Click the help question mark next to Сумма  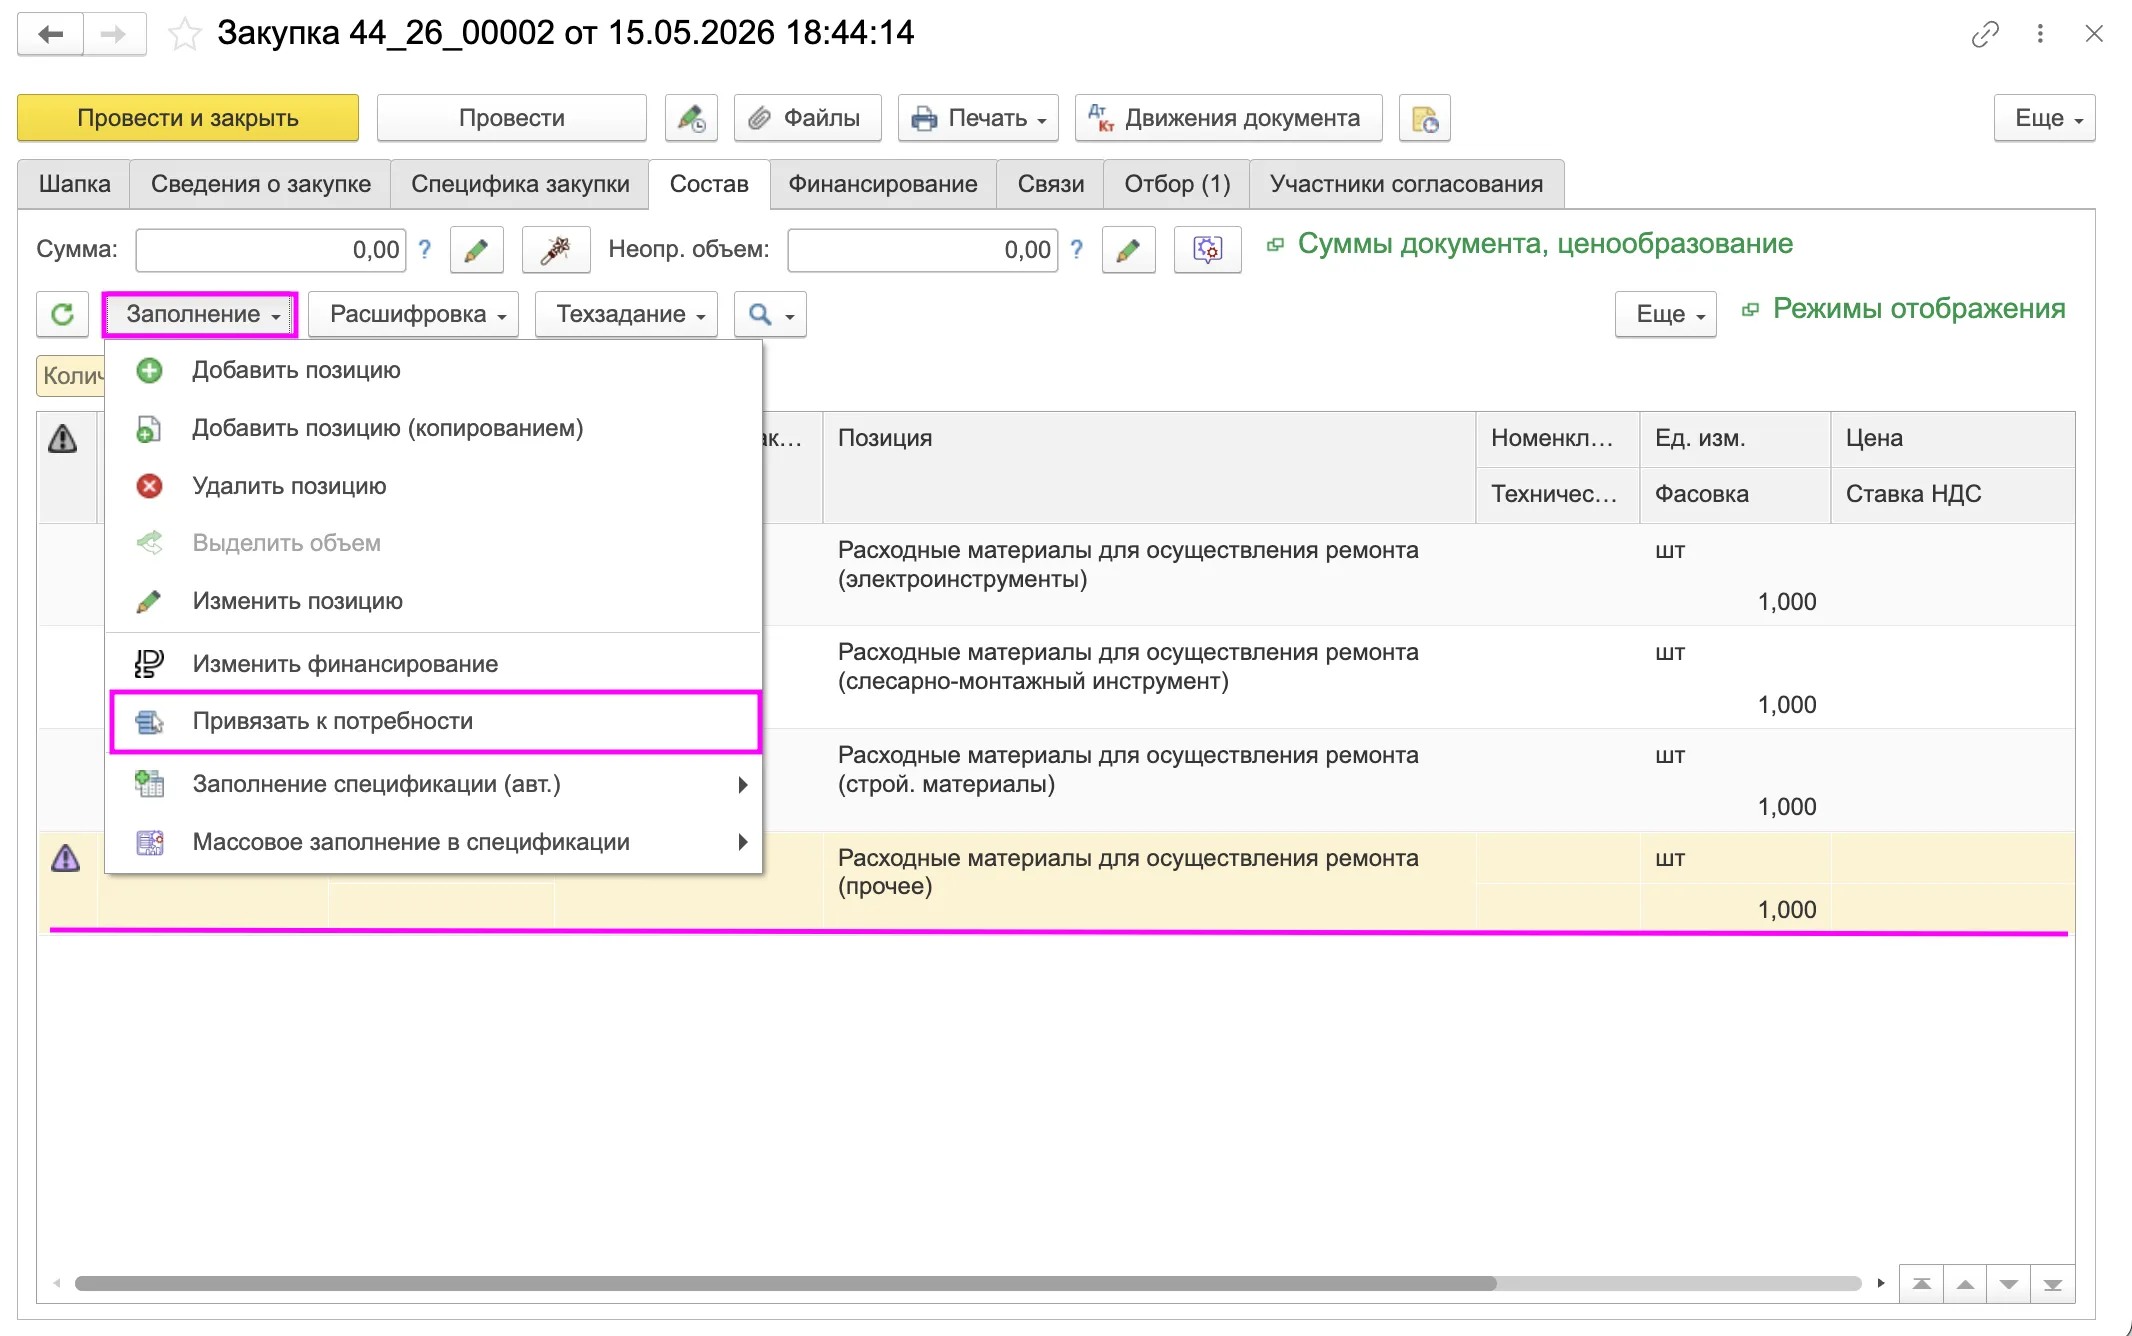[425, 250]
